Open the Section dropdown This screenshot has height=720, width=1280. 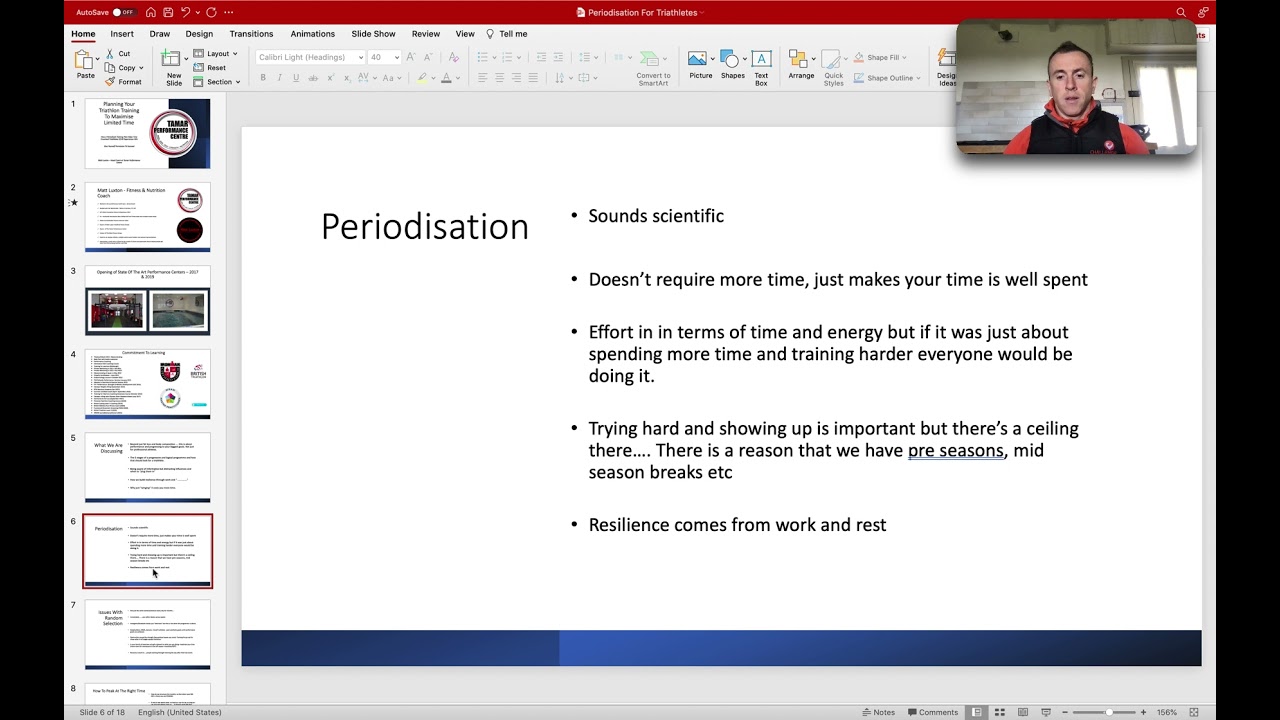216,82
